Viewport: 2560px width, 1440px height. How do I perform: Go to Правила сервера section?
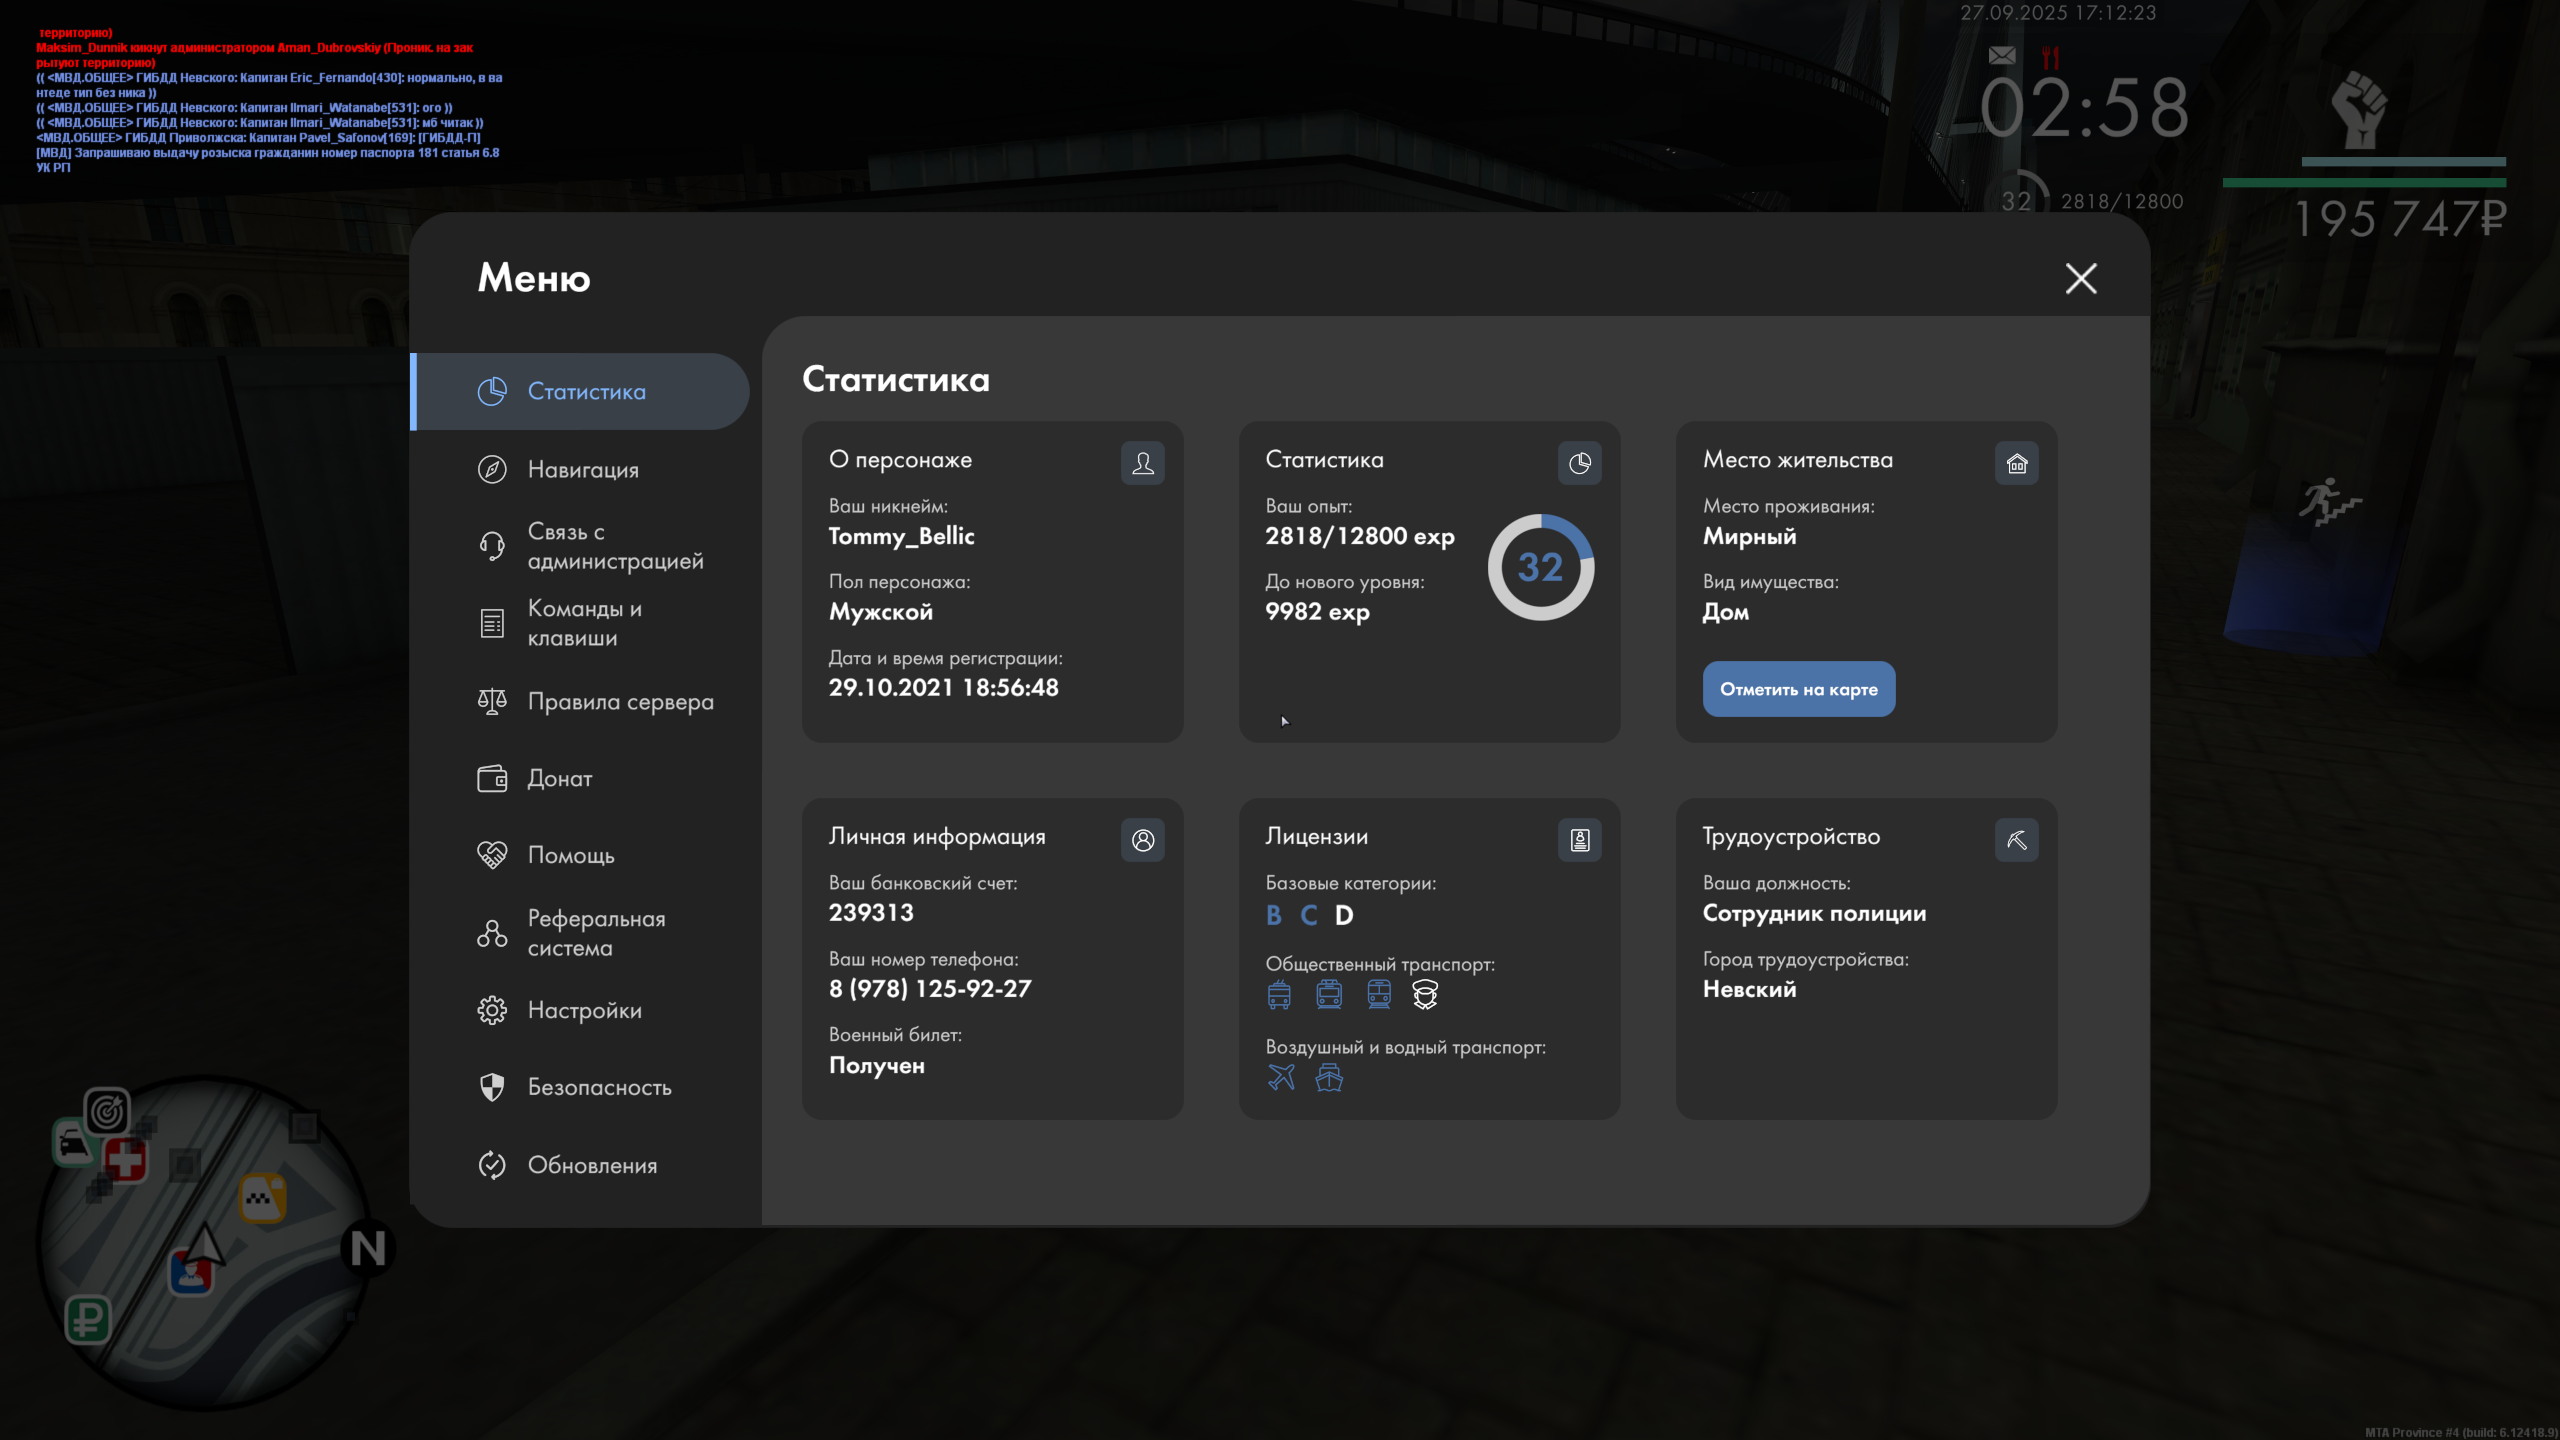[x=620, y=702]
